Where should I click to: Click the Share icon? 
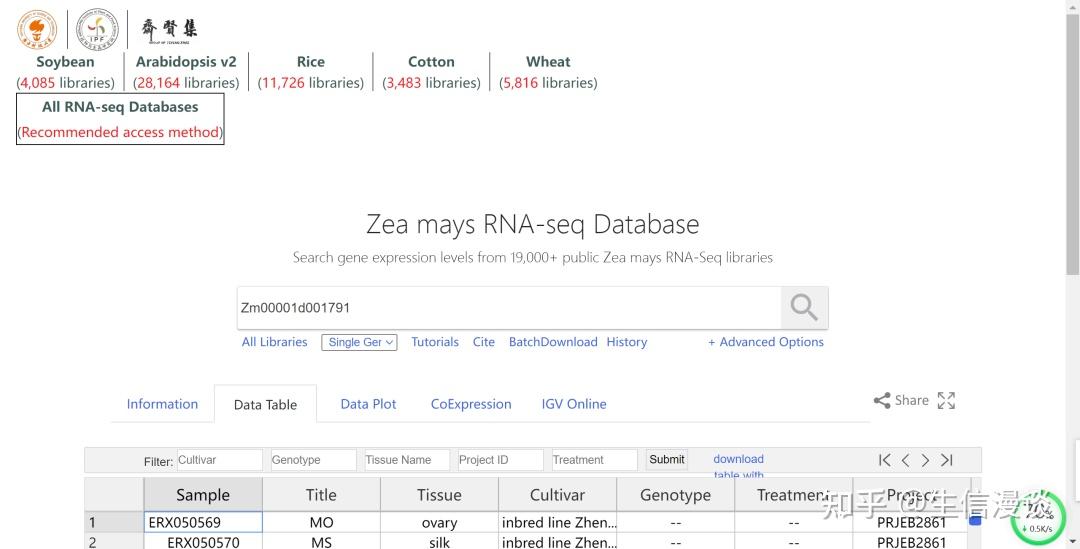(x=882, y=400)
